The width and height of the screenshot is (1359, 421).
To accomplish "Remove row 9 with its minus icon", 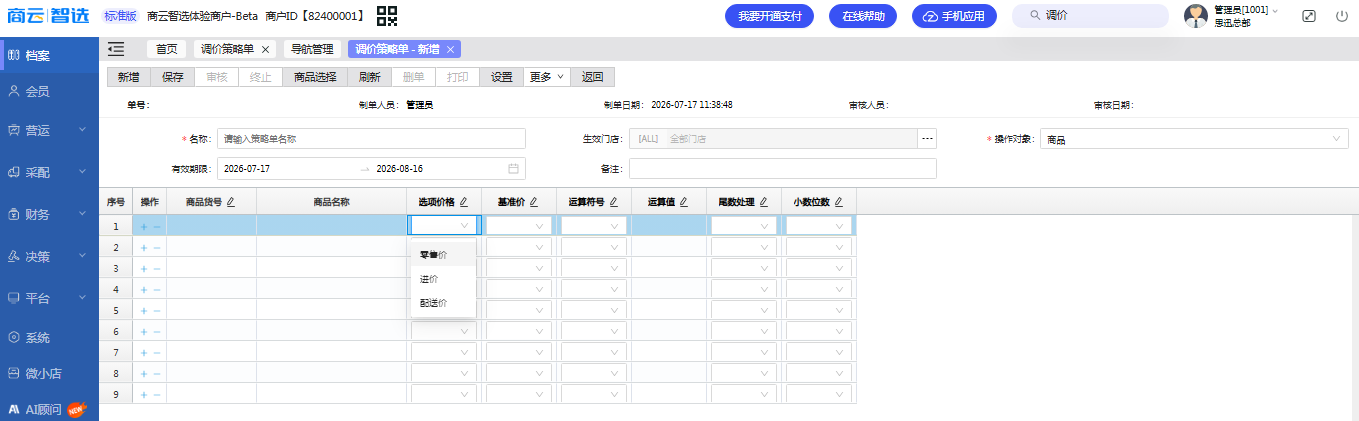I will click(156, 394).
